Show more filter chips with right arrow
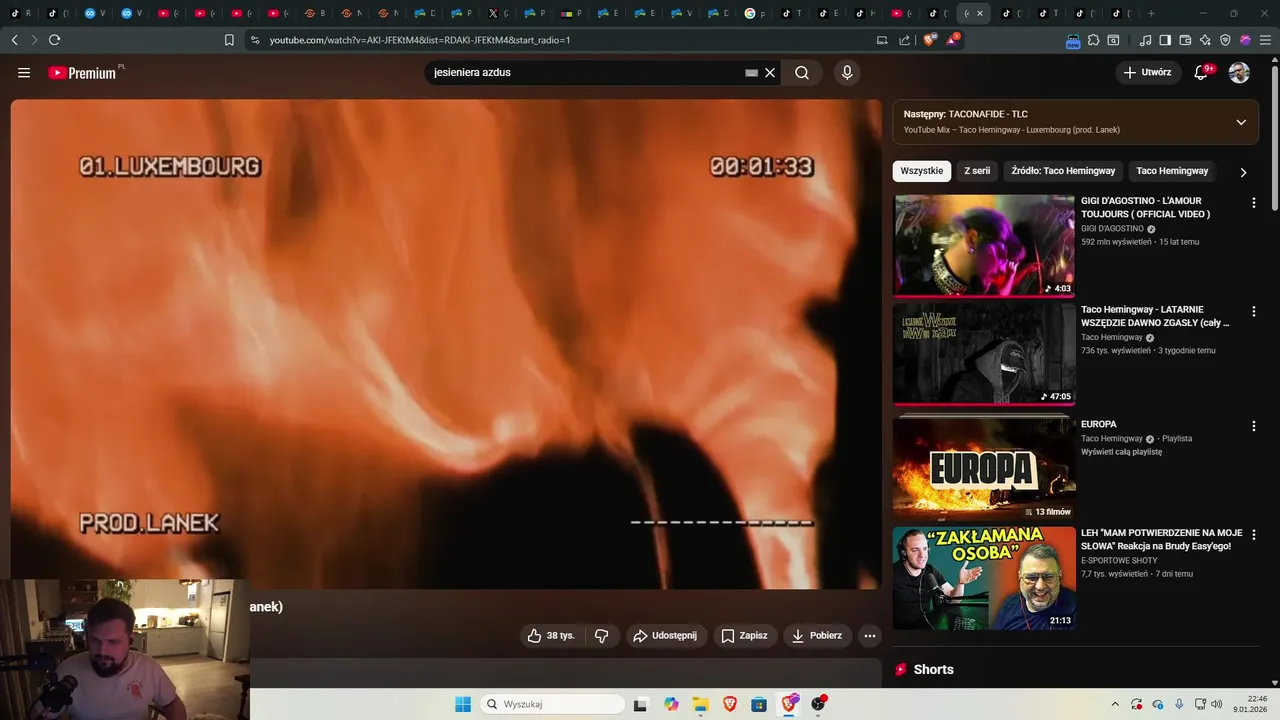This screenshot has height=720, width=1280. [1243, 172]
